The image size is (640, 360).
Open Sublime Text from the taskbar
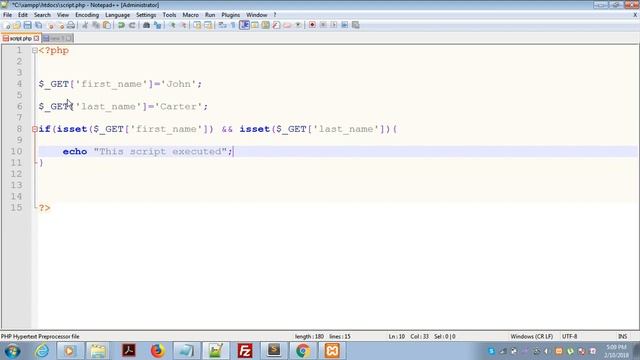coord(274,351)
